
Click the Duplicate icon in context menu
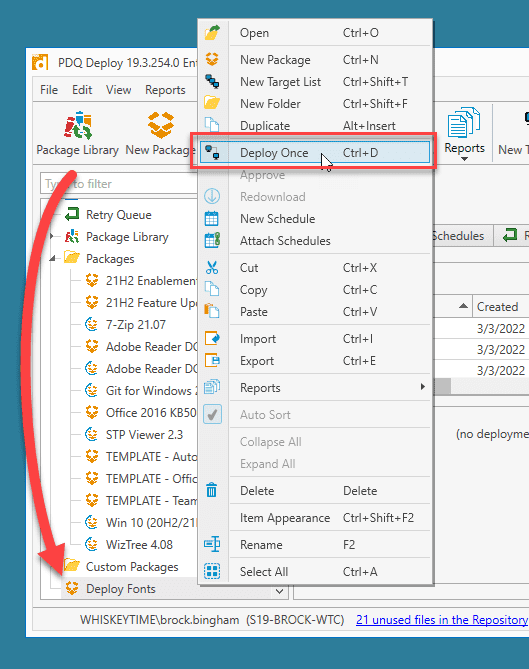tap(212, 125)
